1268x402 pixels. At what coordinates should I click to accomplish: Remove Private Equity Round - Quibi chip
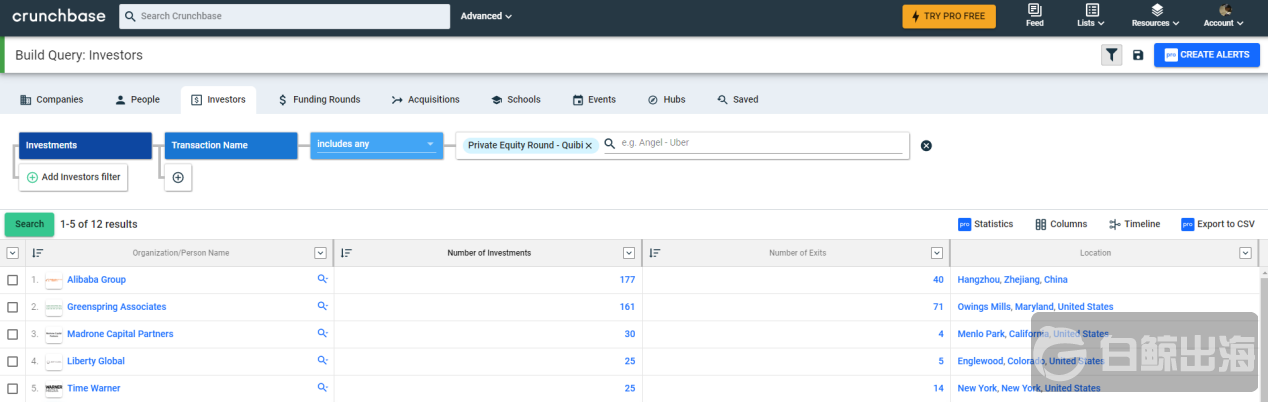589,146
